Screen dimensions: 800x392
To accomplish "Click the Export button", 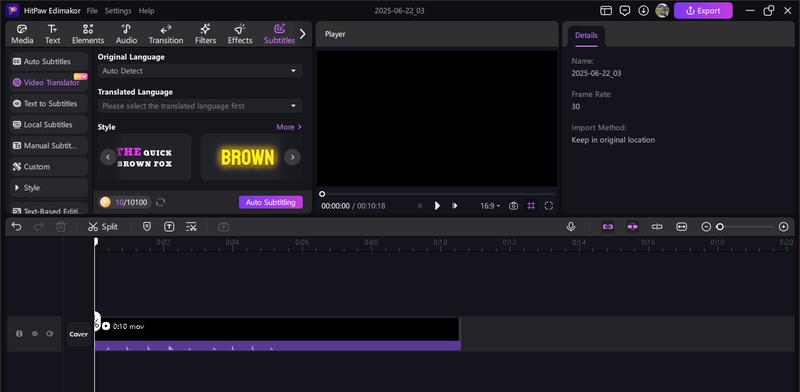I will (x=703, y=11).
